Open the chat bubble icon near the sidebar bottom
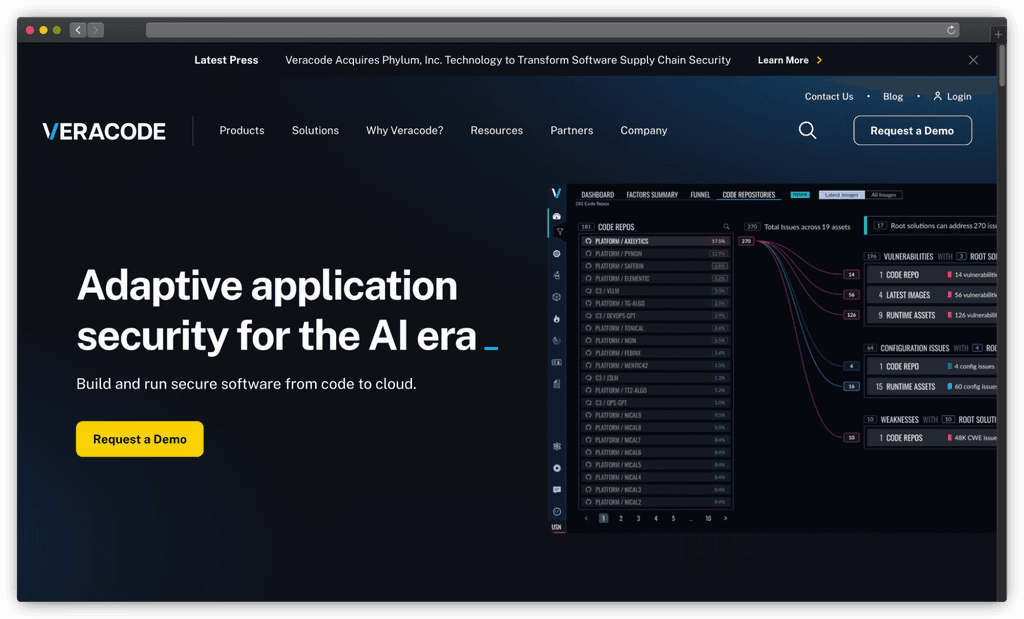 [x=556, y=487]
